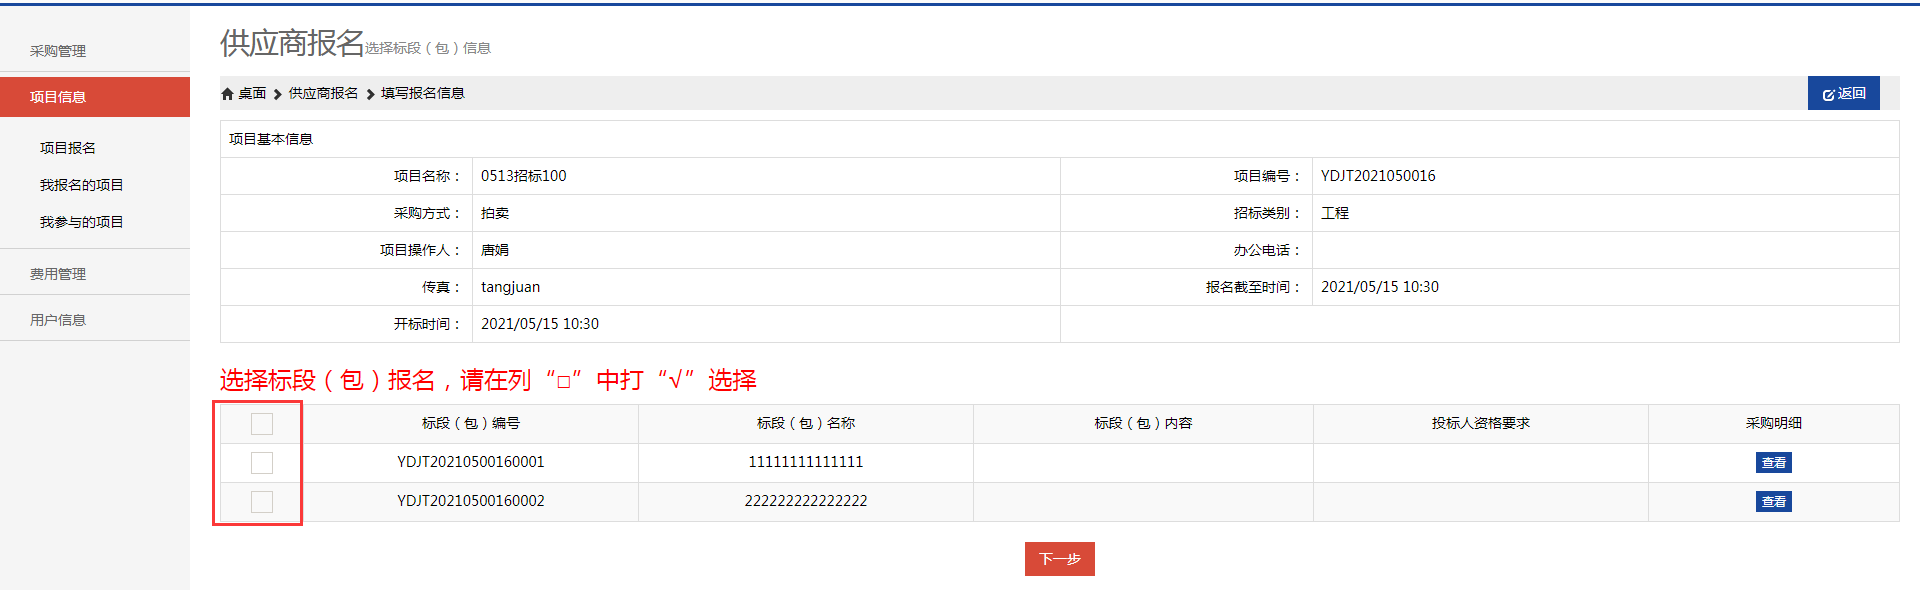The height and width of the screenshot is (590, 1920).
Task: Check the box for YDJT20210500160002
Action: [262, 502]
